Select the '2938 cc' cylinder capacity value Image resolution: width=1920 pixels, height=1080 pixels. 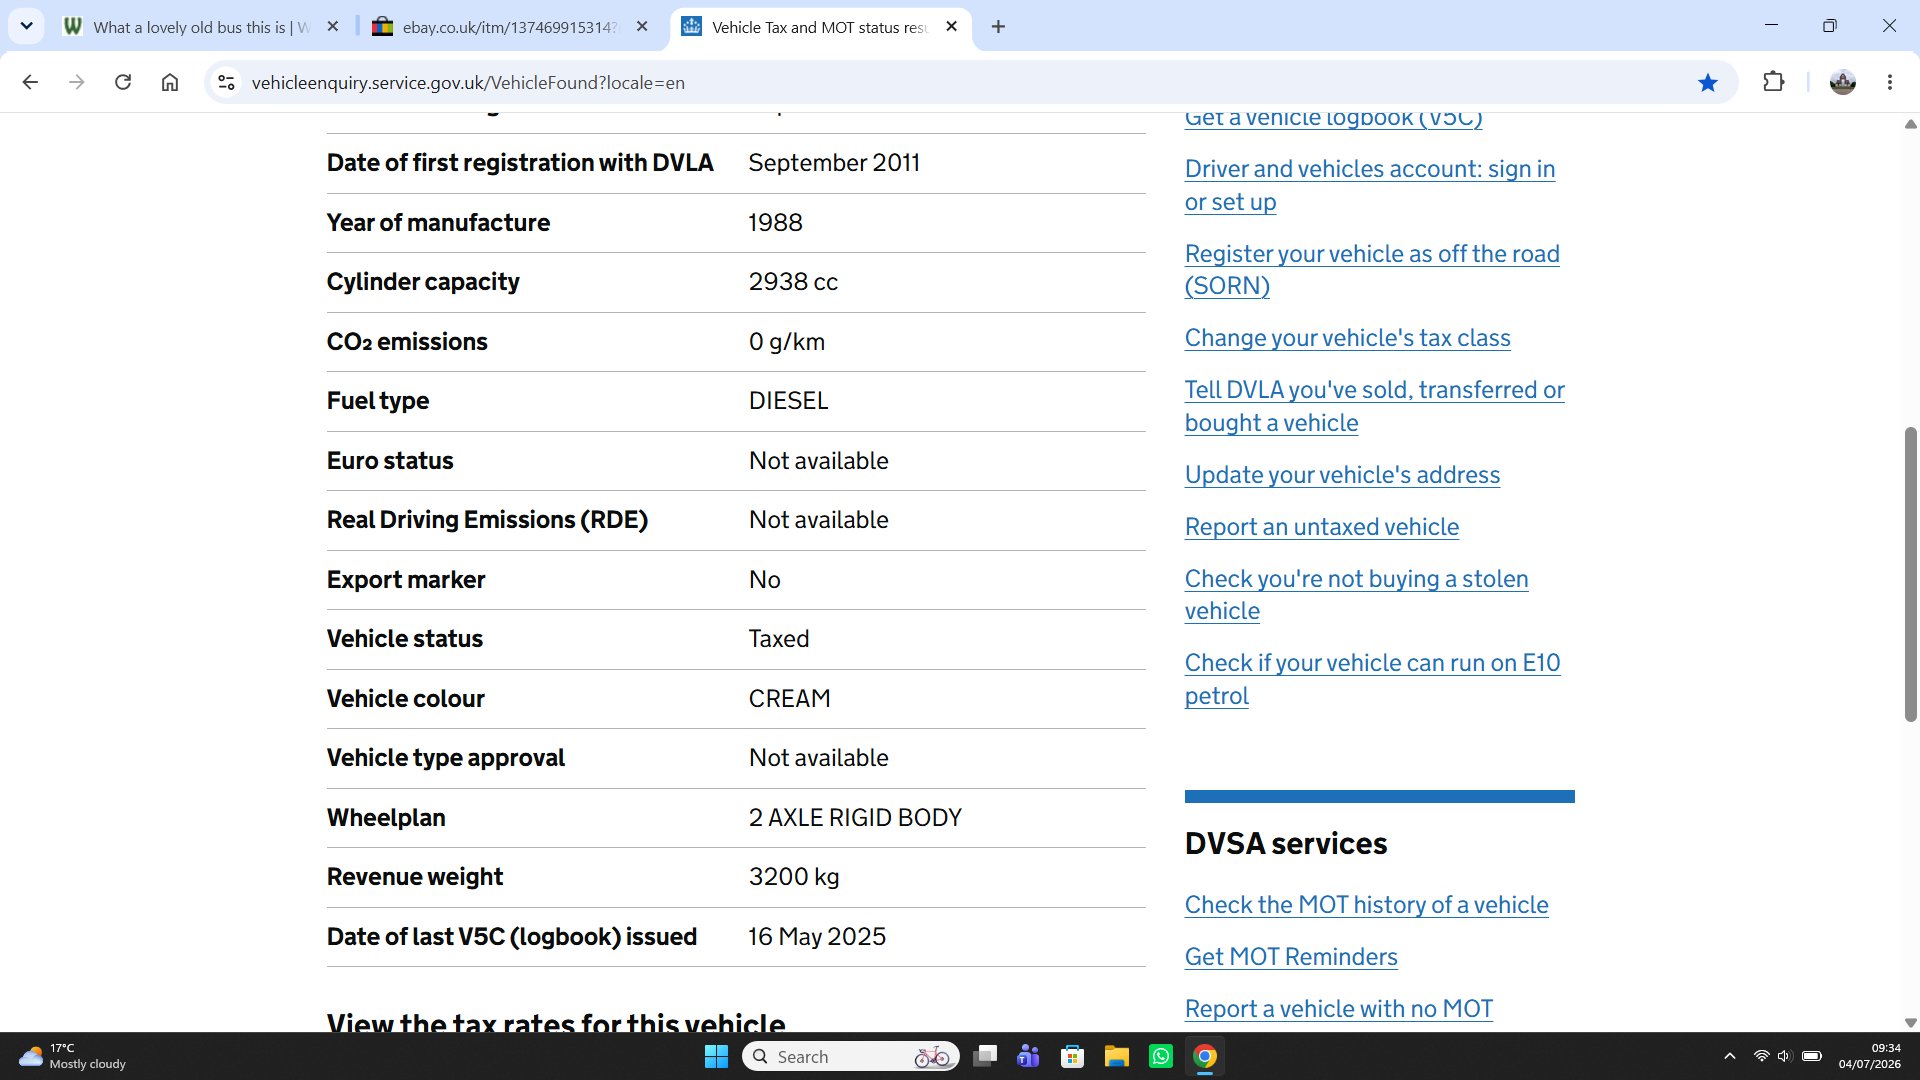(x=793, y=282)
